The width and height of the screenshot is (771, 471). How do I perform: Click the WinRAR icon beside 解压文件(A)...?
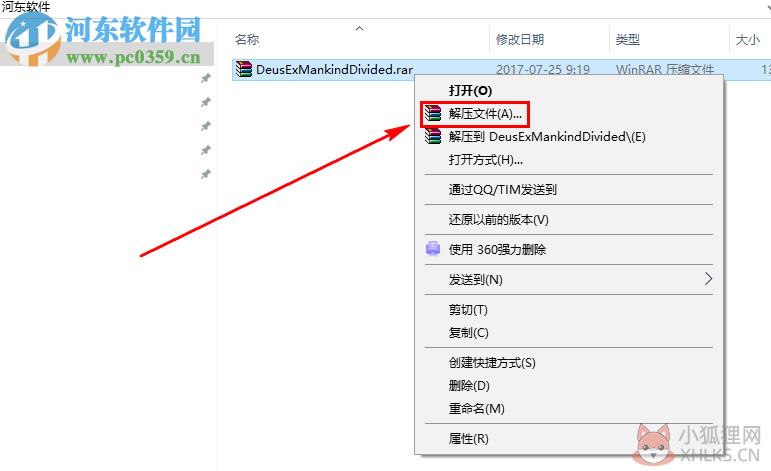pos(433,114)
